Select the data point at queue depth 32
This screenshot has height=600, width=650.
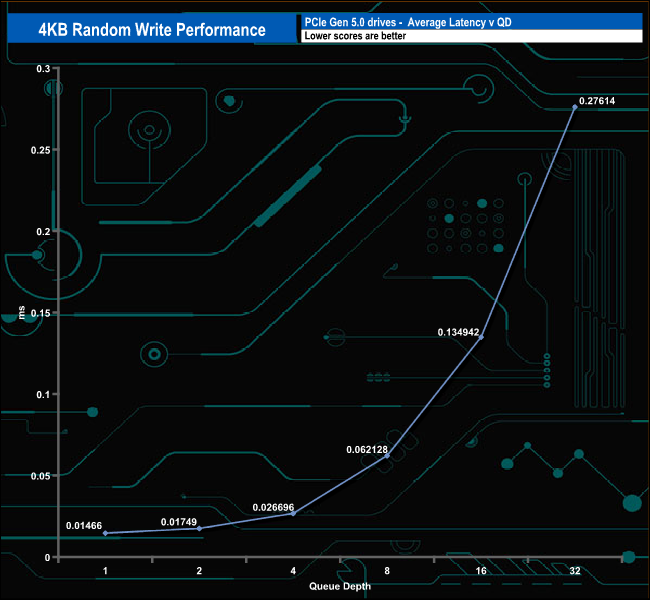coord(575,107)
